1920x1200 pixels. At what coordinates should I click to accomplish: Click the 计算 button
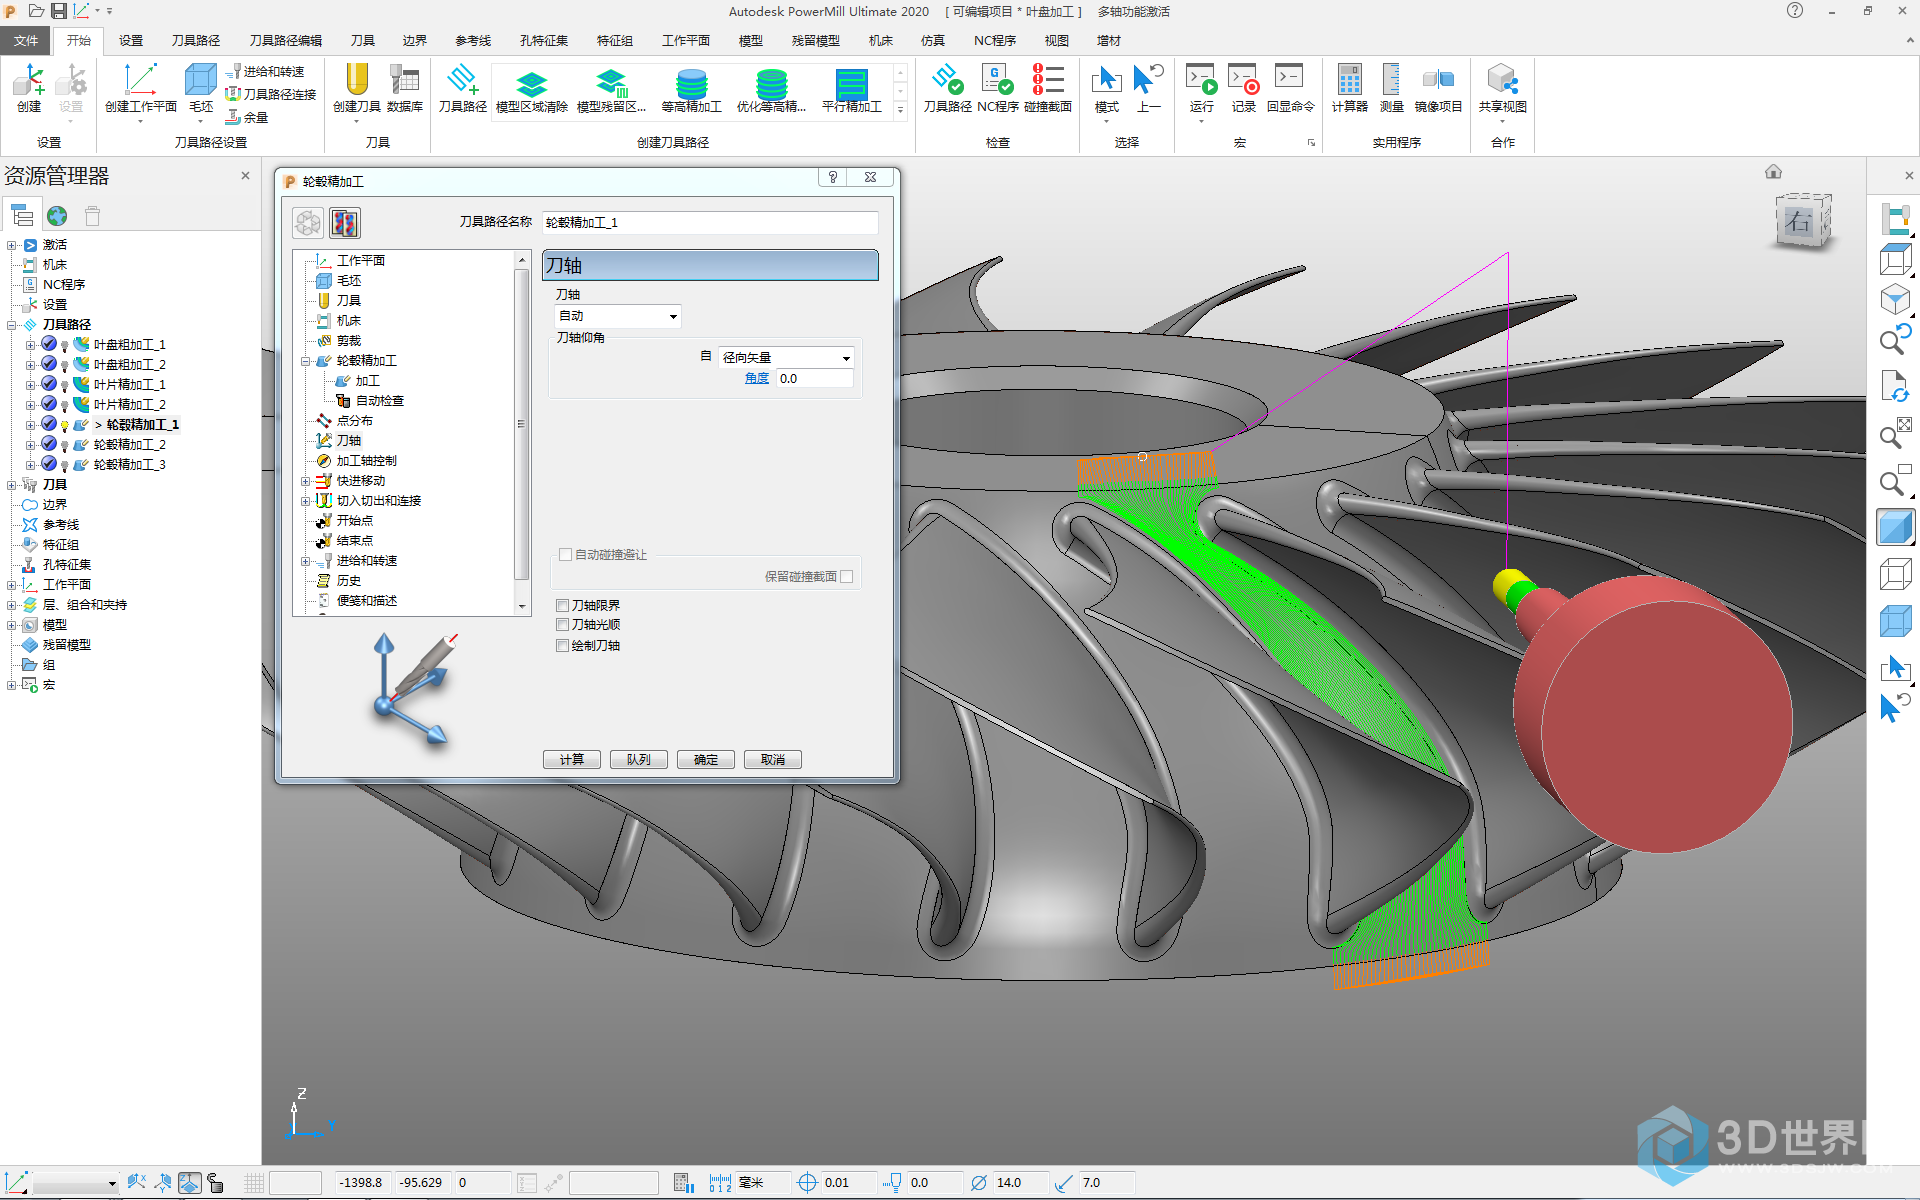click(x=571, y=760)
